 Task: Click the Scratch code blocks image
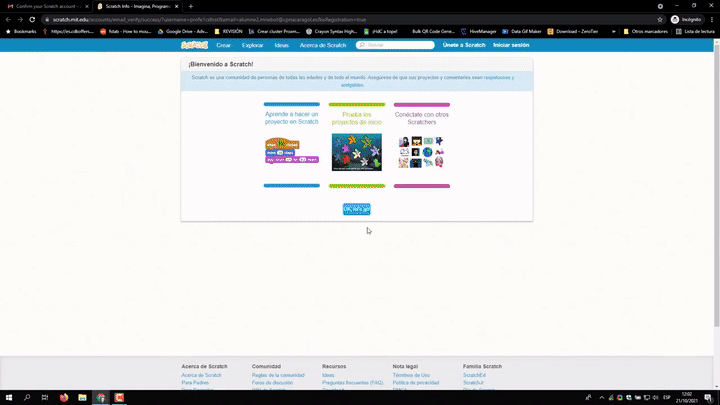[291, 151]
